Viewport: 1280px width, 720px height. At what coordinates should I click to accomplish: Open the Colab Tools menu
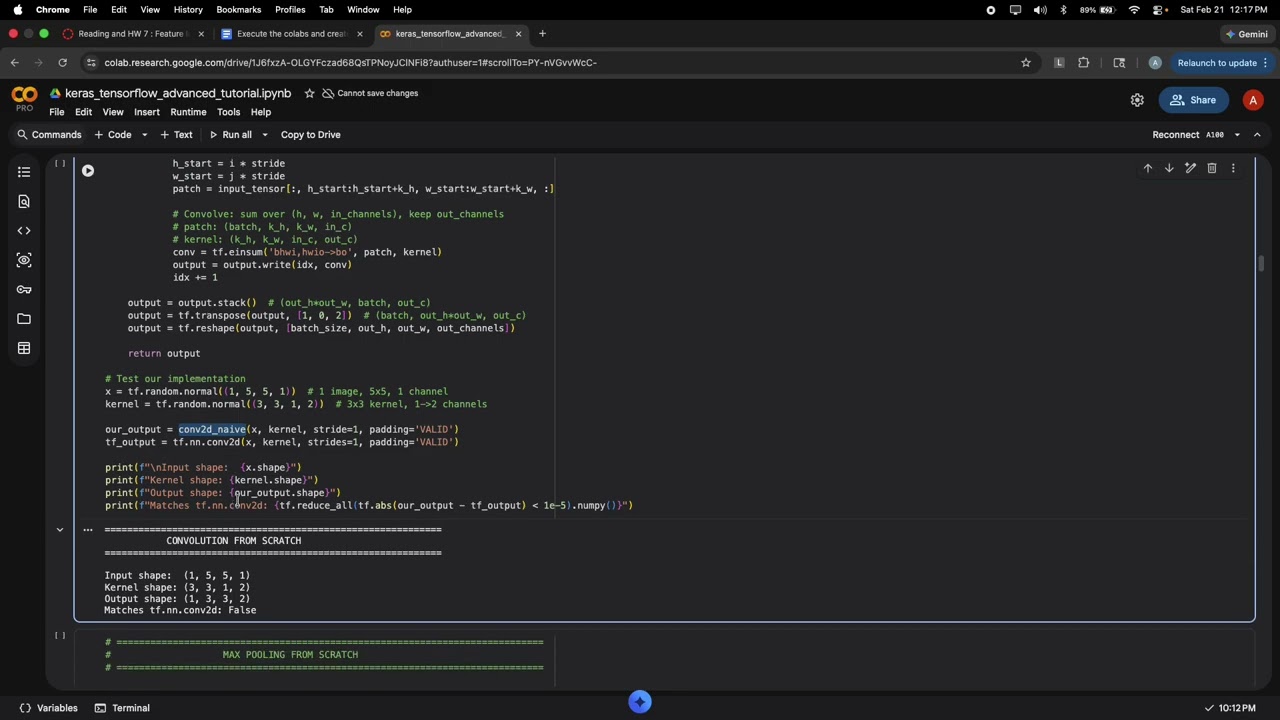pos(228,112)
